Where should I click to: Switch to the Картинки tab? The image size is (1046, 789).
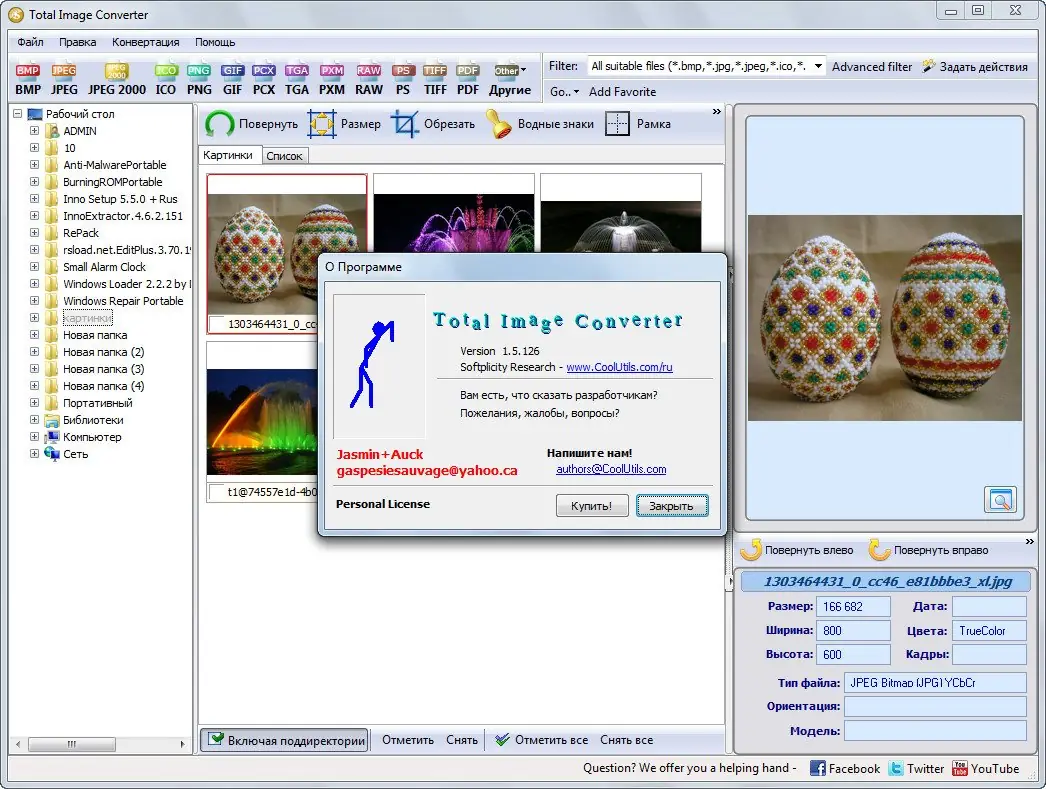228,155
